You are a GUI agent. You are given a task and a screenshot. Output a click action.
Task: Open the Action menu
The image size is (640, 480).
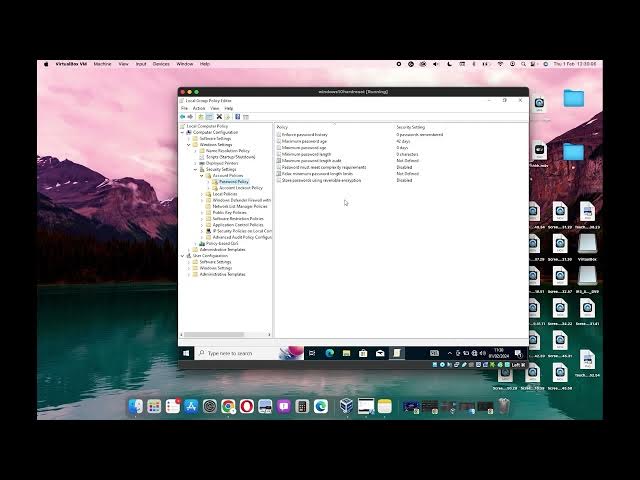click(x=199, y=108)
